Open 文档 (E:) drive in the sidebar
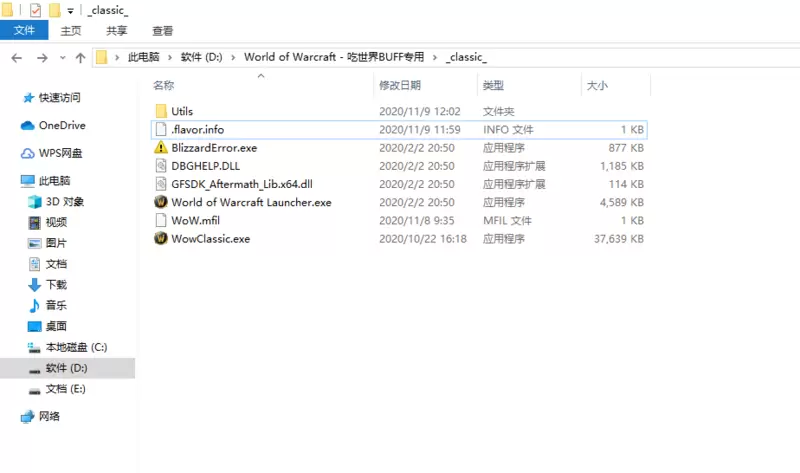The height and width of the screenshot is (473, 800). click(x=65, y=389)
